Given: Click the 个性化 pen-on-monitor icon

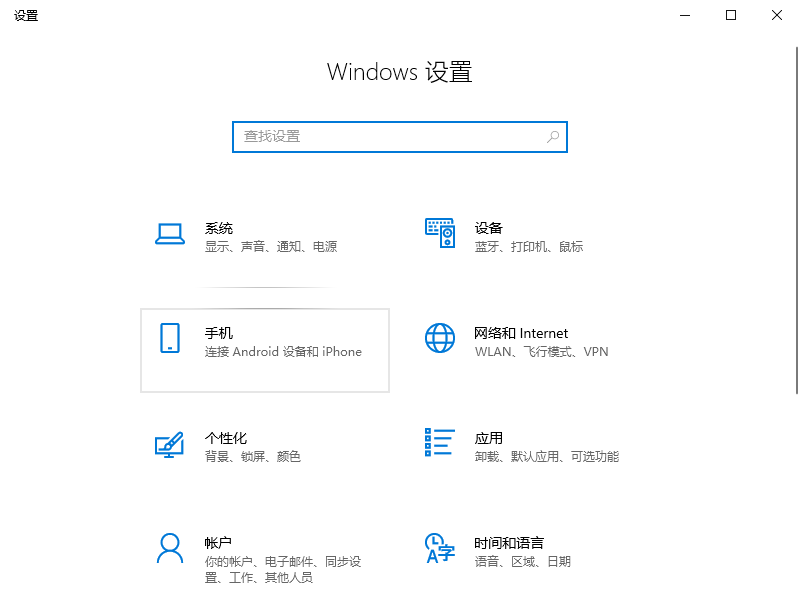Looking at the screenshot, I should coord(170,444).
